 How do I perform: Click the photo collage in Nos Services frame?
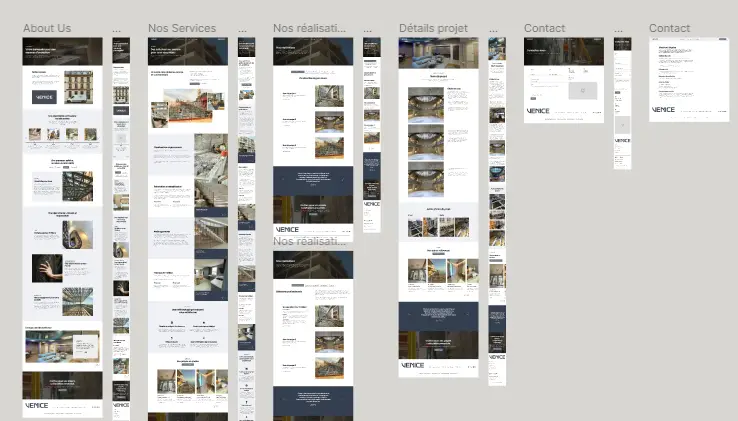(x=187, y=108)
